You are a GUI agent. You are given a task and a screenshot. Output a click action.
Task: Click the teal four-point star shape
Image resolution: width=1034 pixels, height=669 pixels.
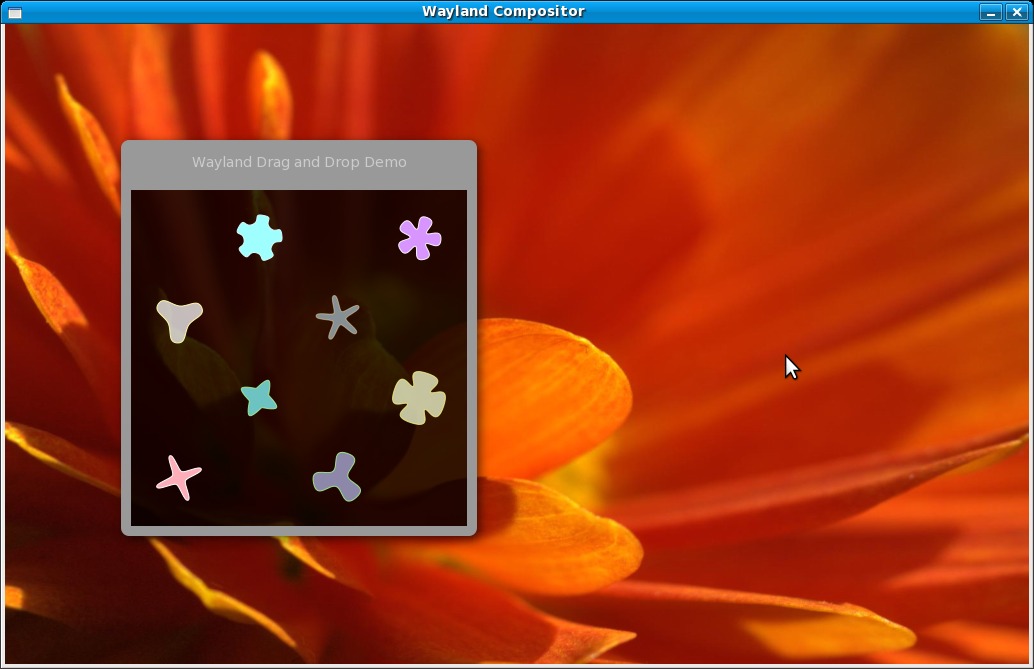(x=259, y=398)
